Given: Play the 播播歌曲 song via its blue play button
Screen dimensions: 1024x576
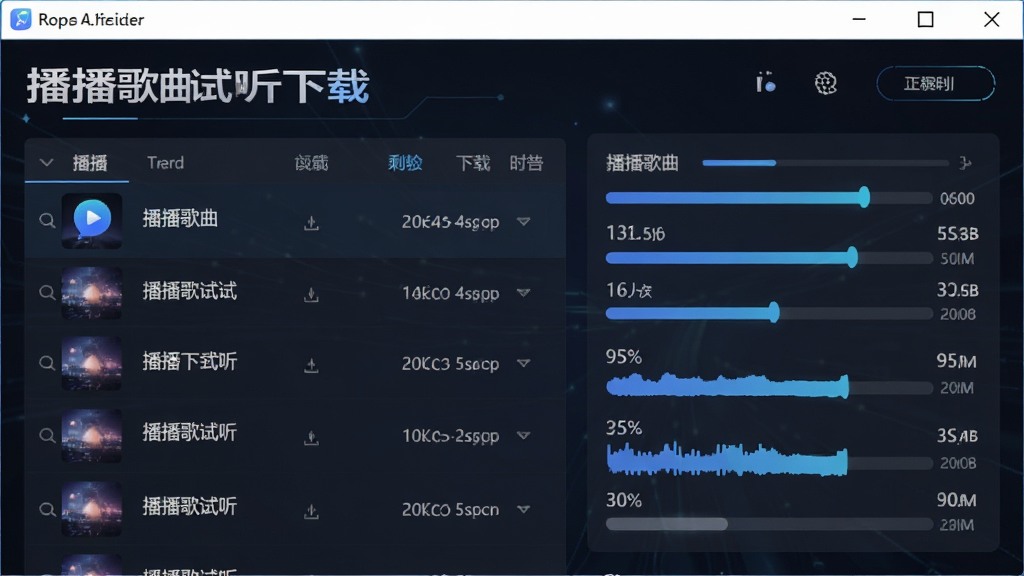Looking at the screenshot, I should click(92, 218).
